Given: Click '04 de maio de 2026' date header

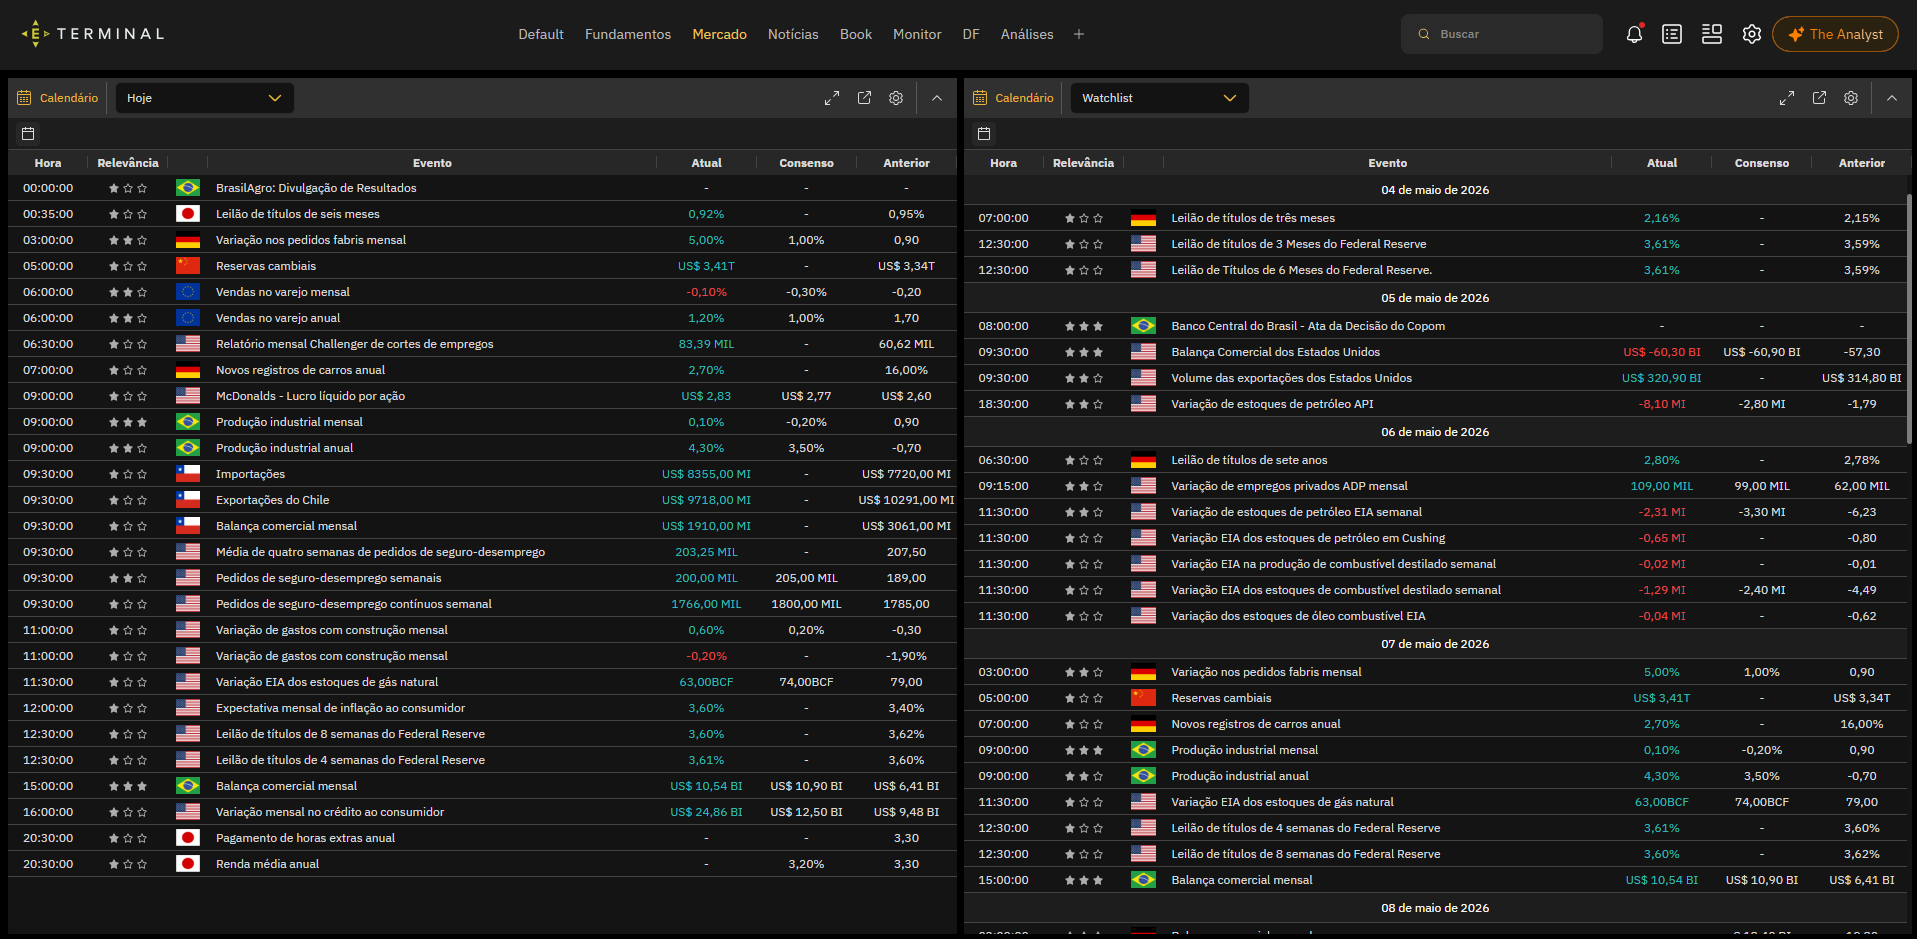Looking at the screenshot, I should pos(1435,190).
